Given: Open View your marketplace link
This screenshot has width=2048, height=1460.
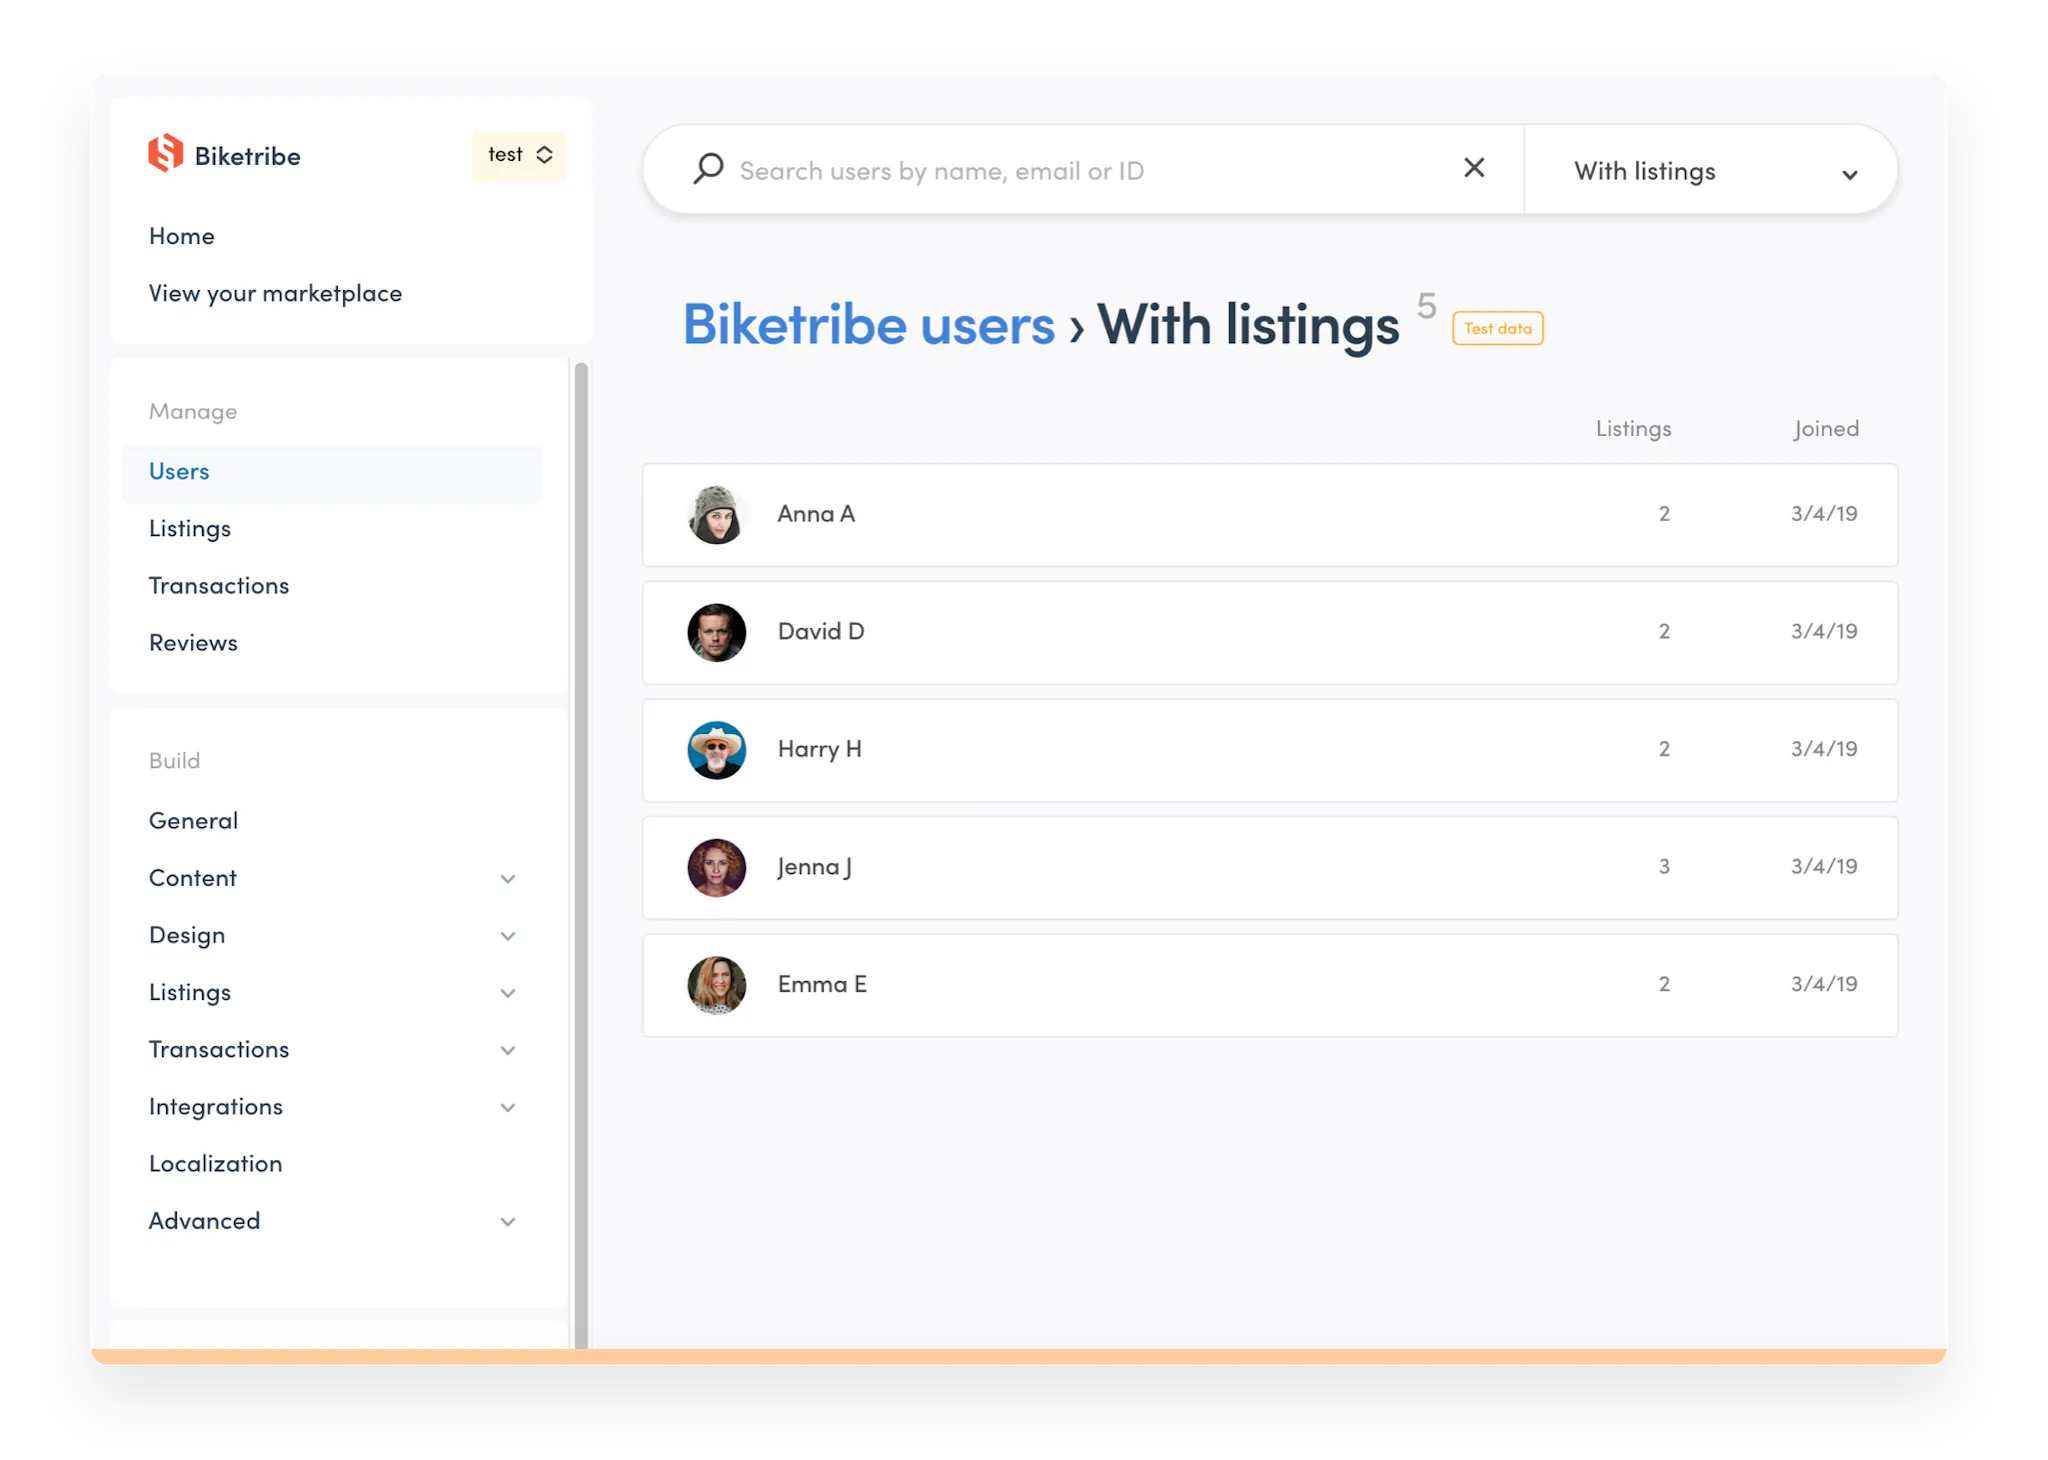Looking at the screenshot, I should tap(275, 294).
